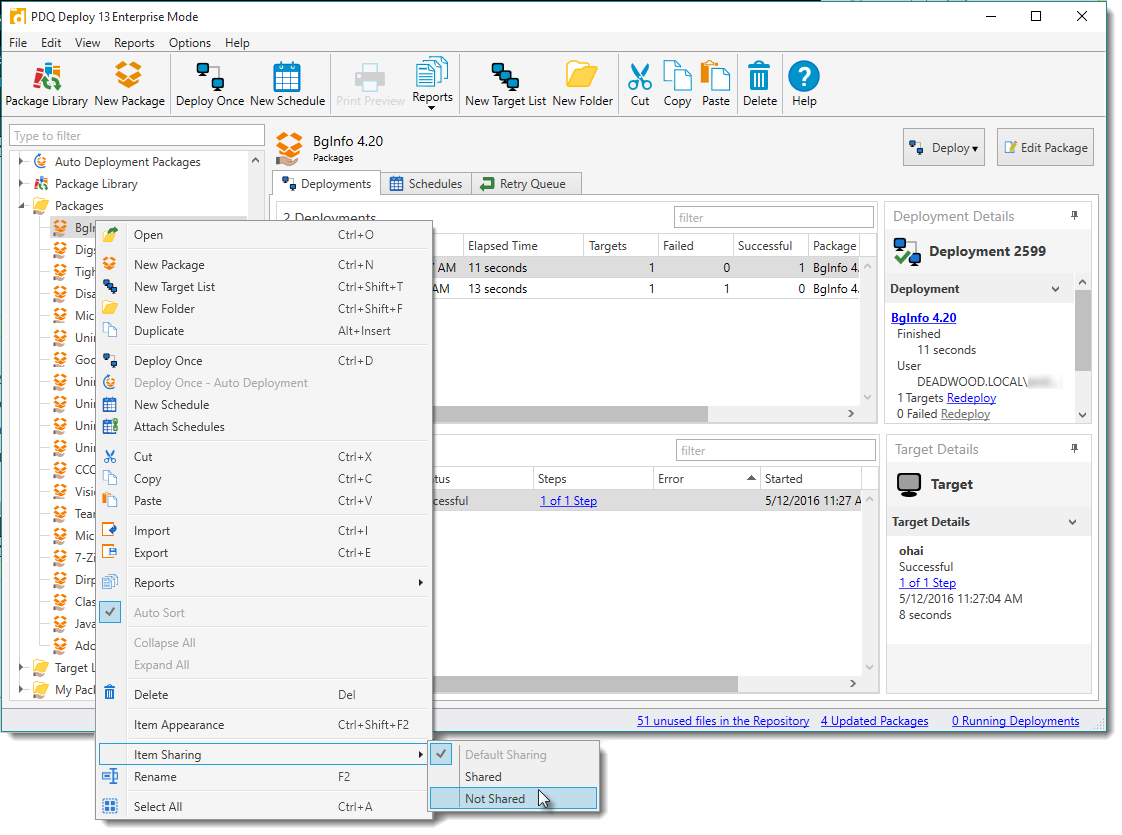Click the Edit Package button
1122x835 pixels.
pos(1045,148)
